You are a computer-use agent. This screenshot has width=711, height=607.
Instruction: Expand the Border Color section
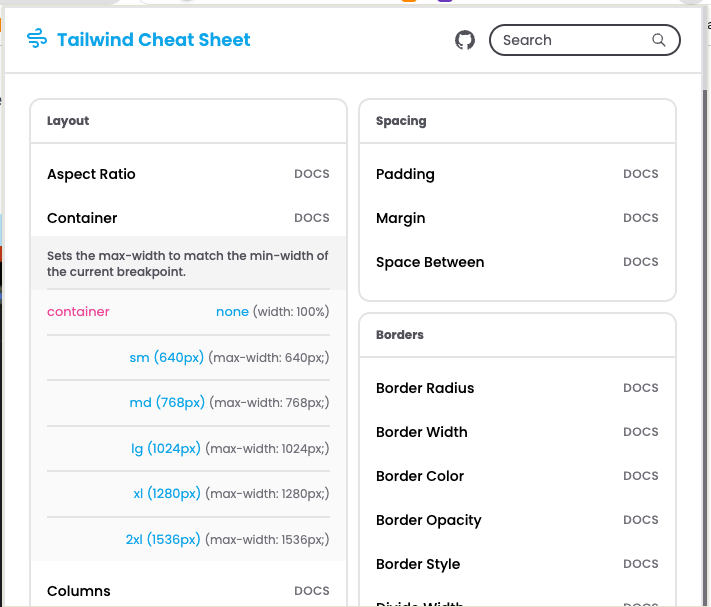tap(420, 476)
